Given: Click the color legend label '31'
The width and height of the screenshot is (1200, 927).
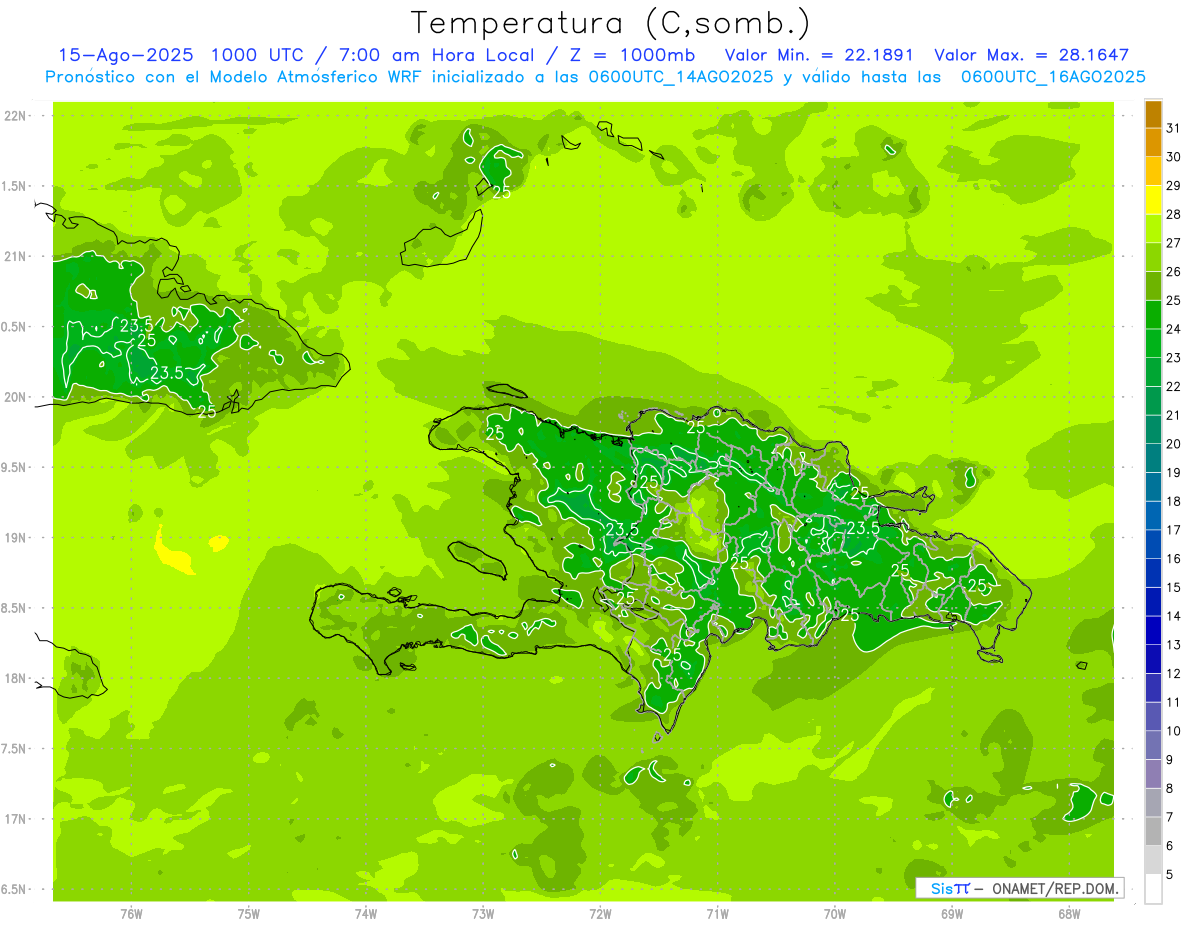Looking at the screenshot, I should click(1174, 128).
